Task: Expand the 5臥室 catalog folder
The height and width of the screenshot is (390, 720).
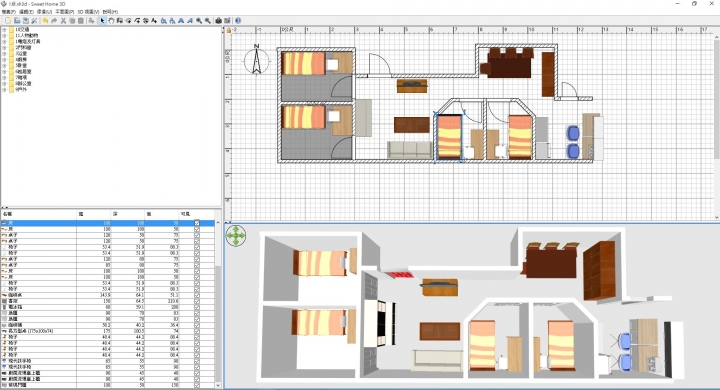Action: click(4, 66)
